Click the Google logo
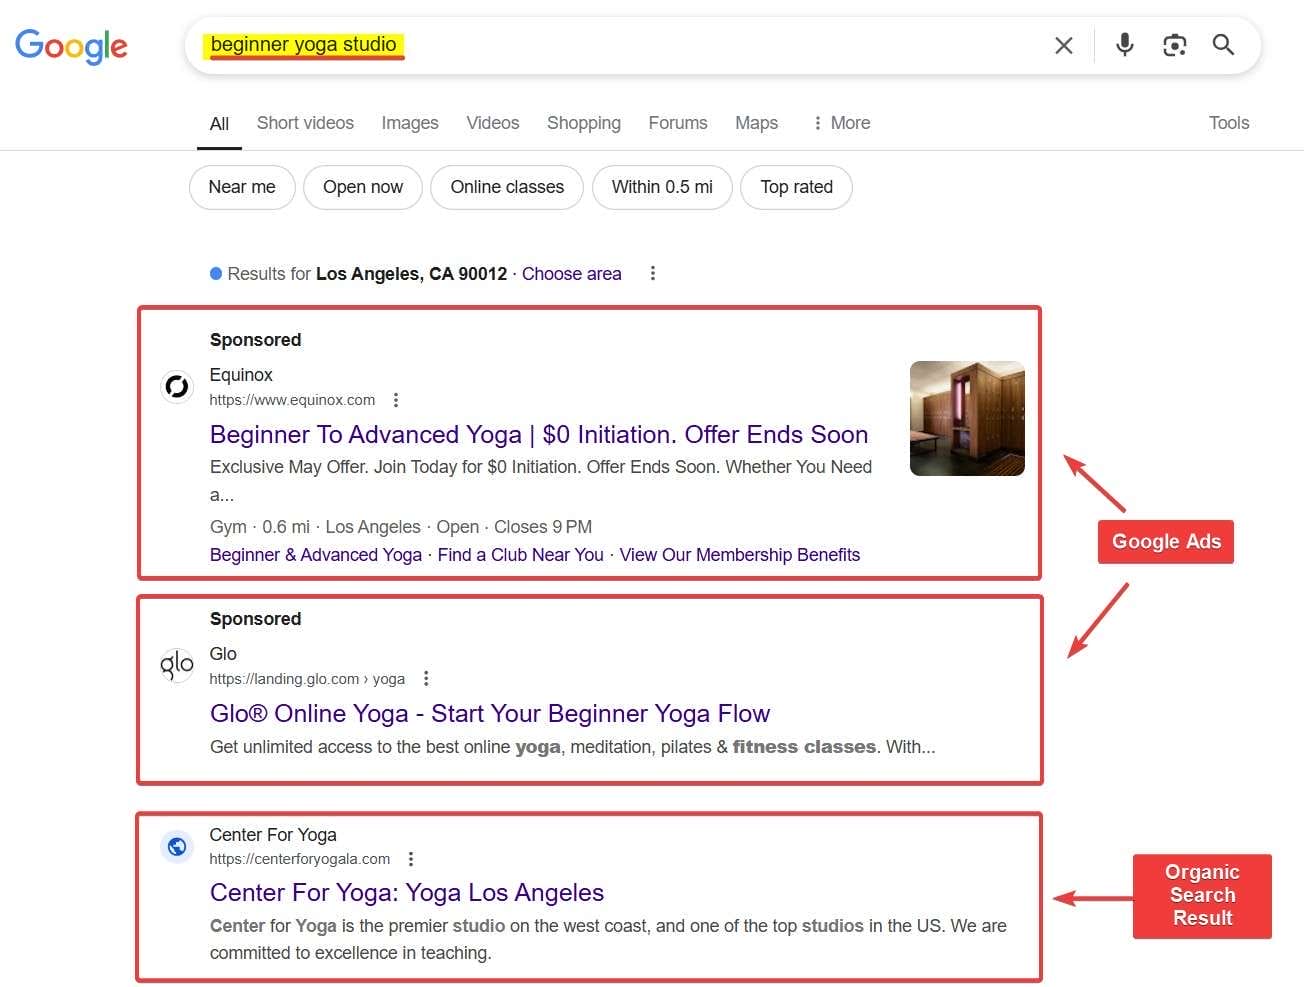1304x987 pixels. click(71, 46)
